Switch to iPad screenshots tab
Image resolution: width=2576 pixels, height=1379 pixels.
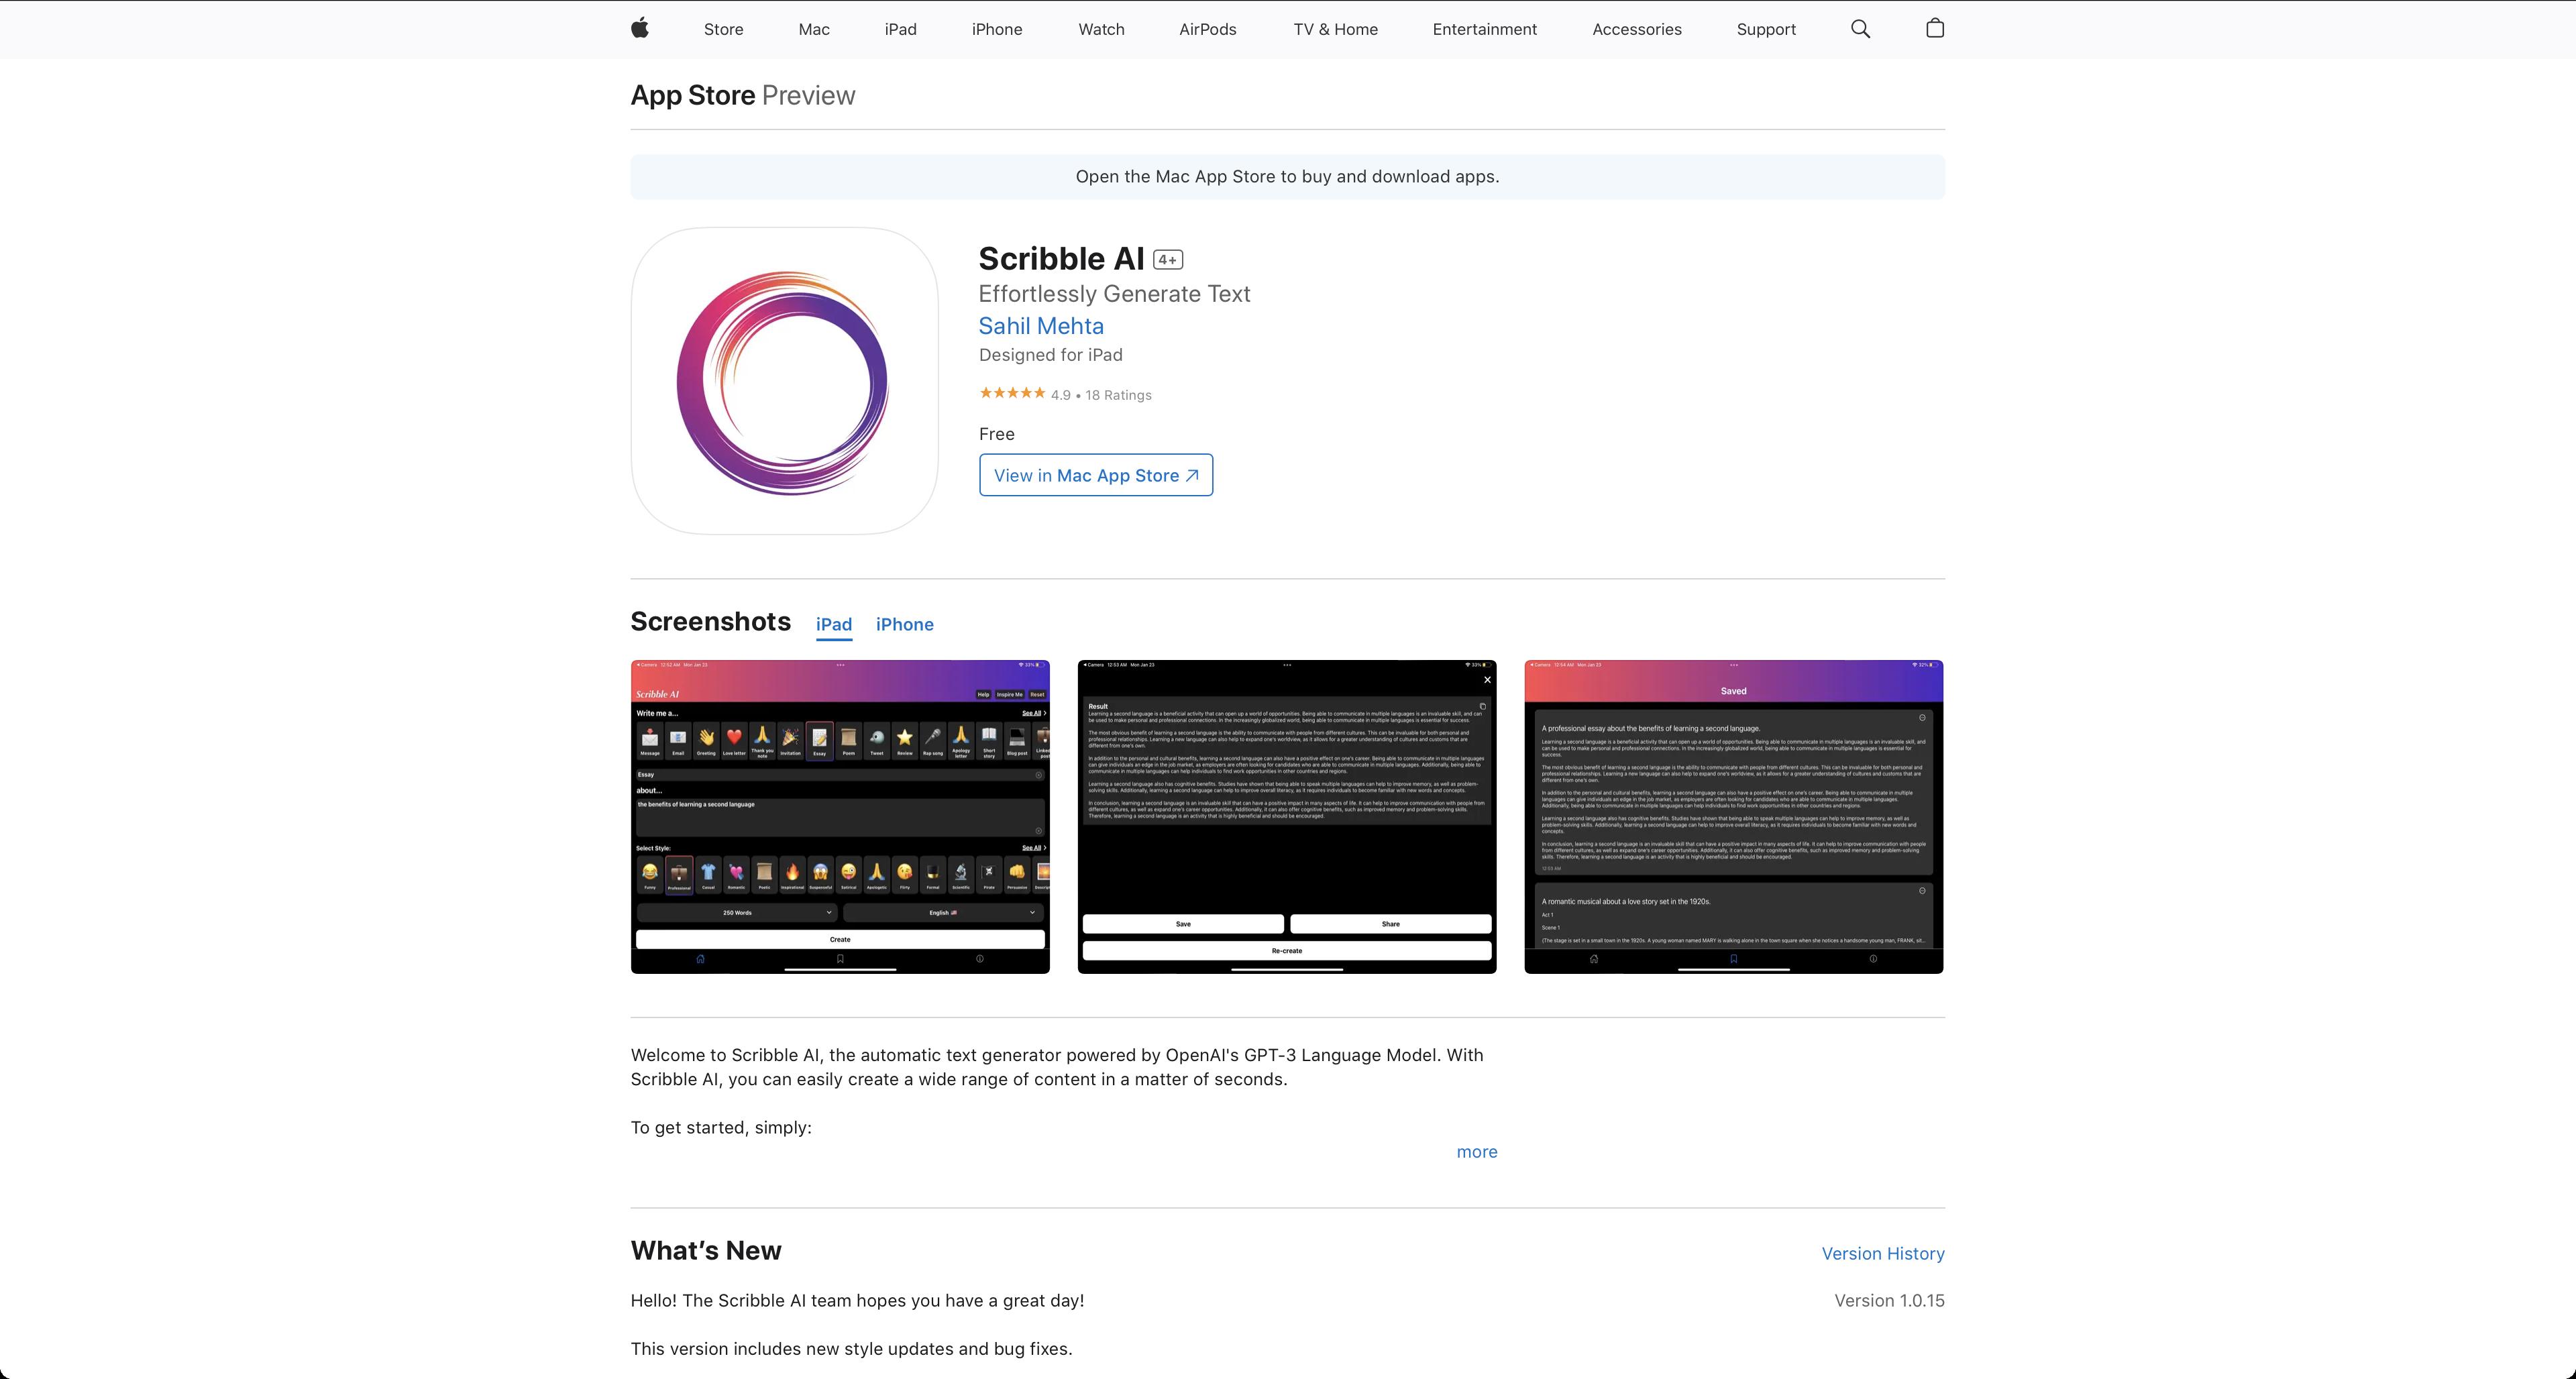834,624
